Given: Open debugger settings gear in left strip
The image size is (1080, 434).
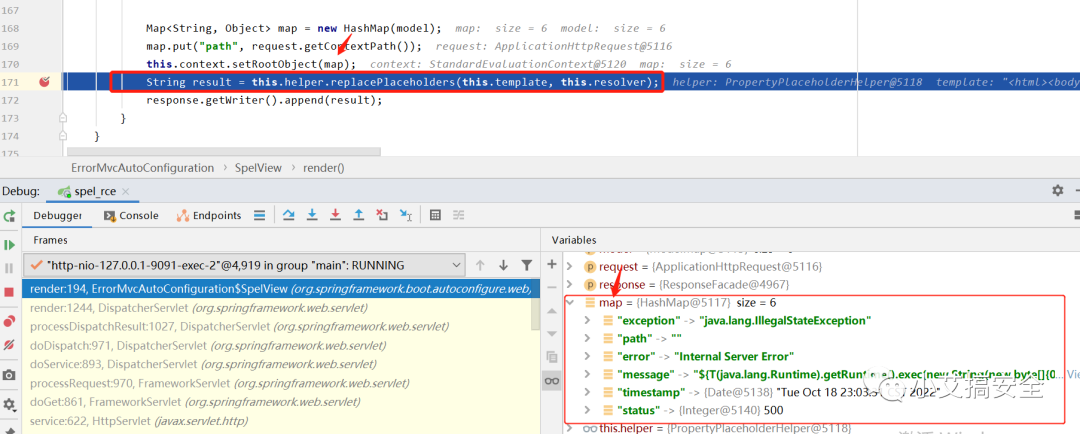Looking at the screenshot, I should point(9,404).
